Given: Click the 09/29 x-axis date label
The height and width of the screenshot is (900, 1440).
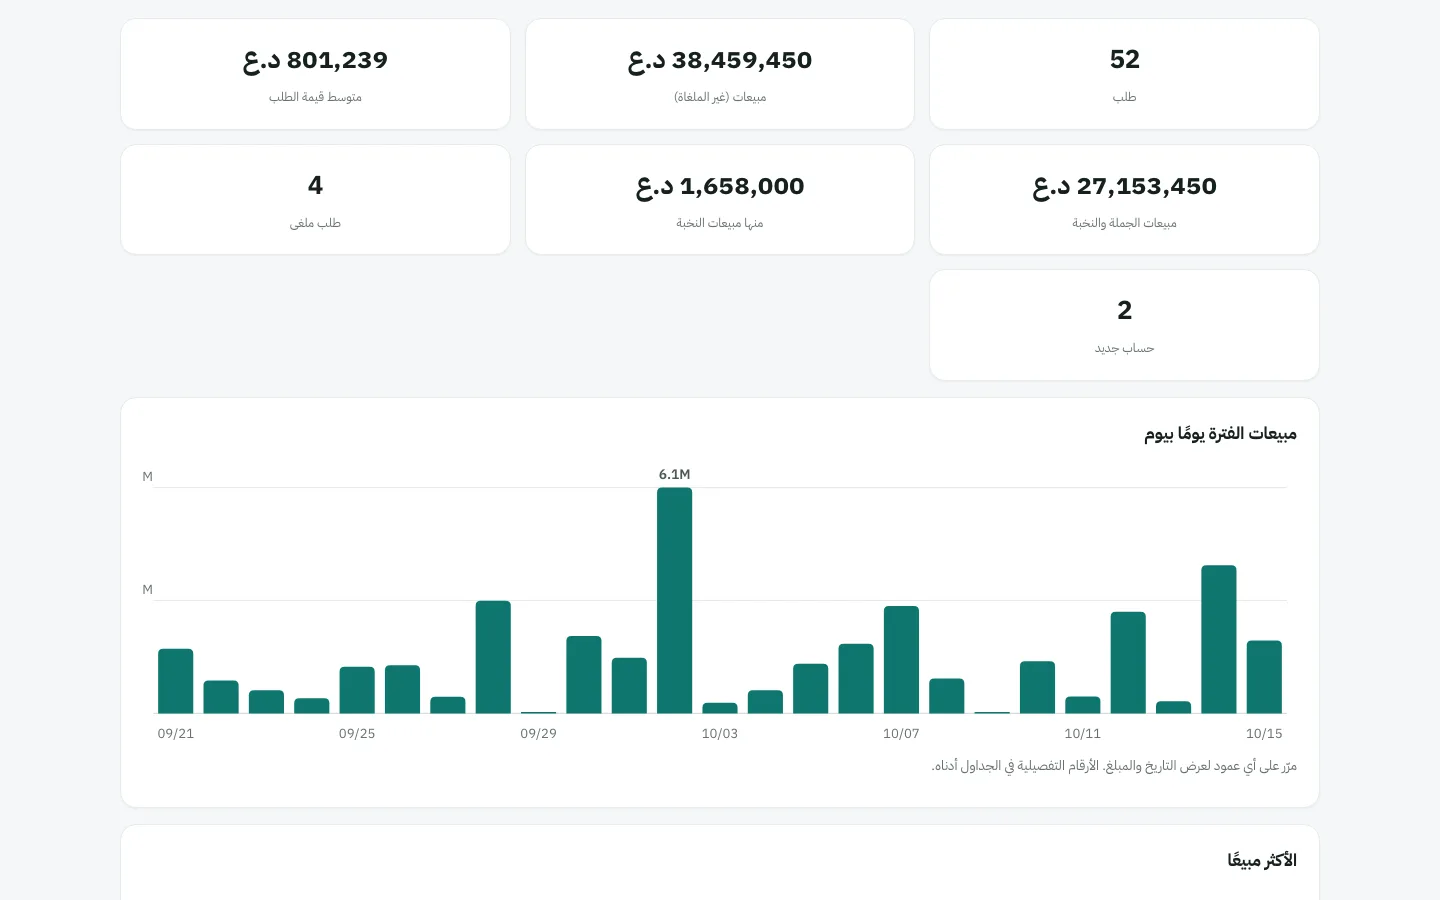Looking at the screenshot, I should pos(538,734).
